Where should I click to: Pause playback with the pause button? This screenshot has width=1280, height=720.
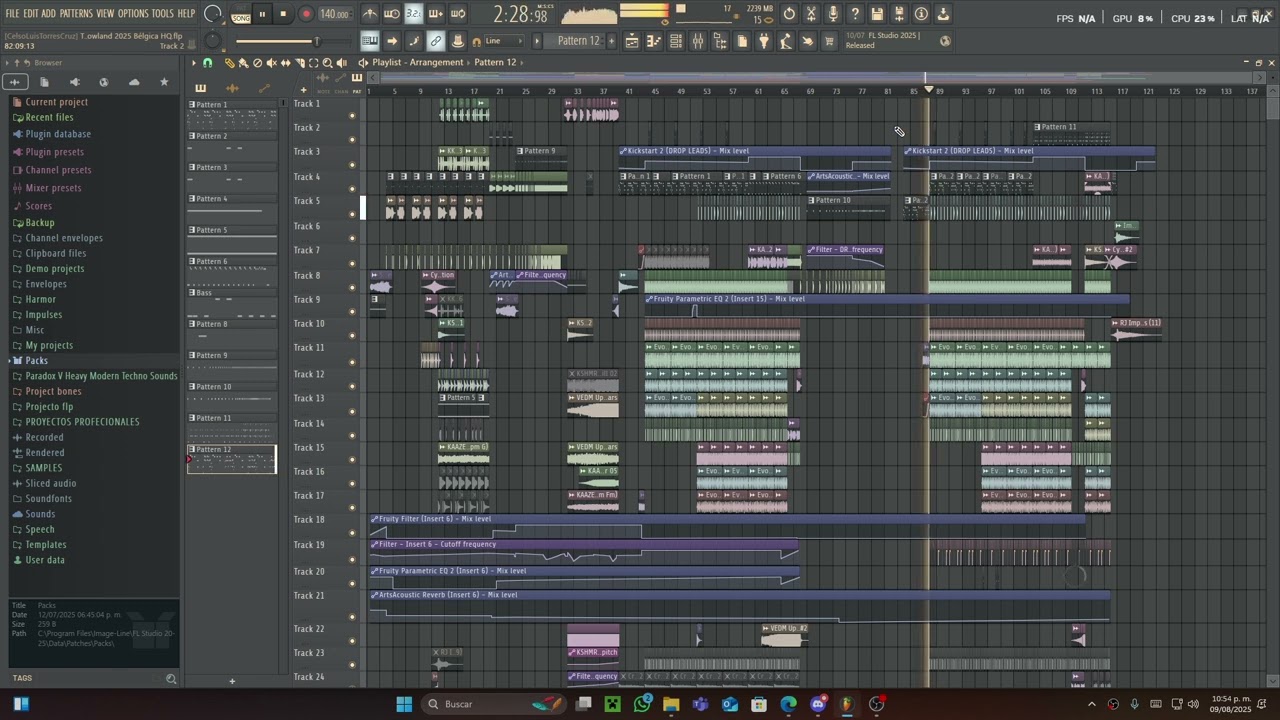point(262,14)
